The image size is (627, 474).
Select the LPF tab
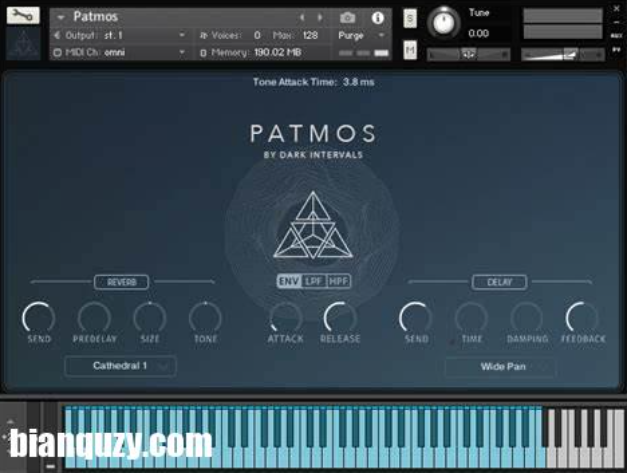pyautogui.click(x=314, y=281)
